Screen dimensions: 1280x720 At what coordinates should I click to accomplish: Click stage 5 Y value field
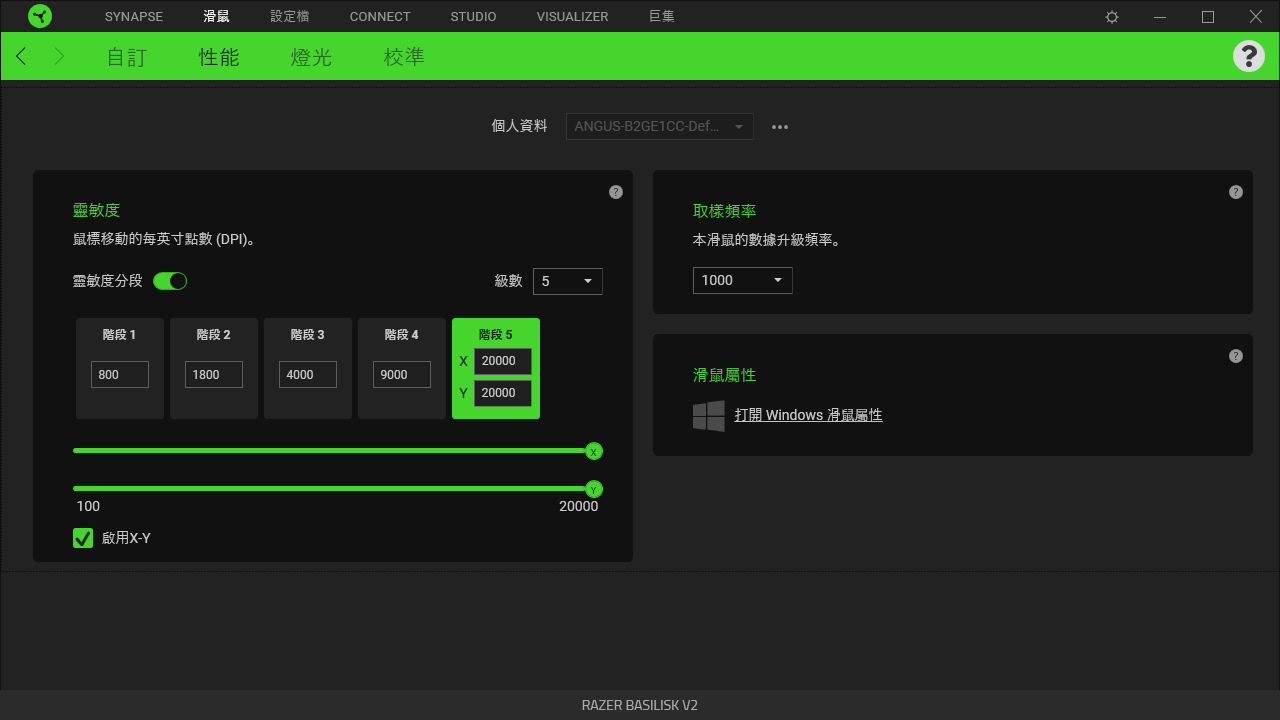503,393
